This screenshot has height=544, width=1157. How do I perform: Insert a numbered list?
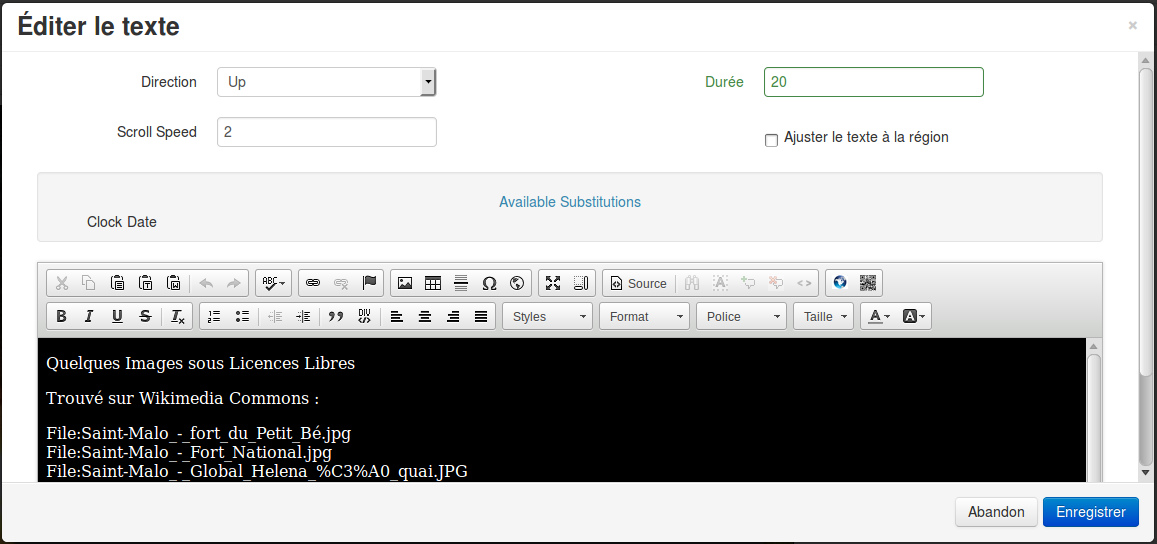213,317
